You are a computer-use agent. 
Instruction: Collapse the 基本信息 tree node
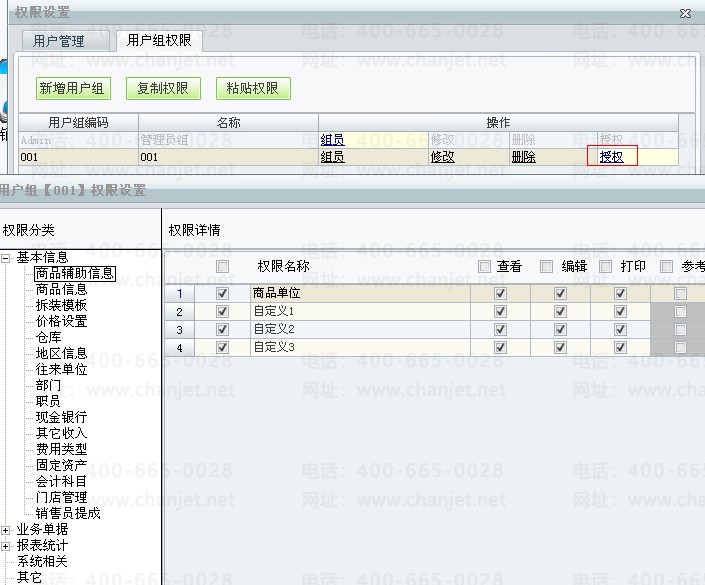(x=6, y=258)
